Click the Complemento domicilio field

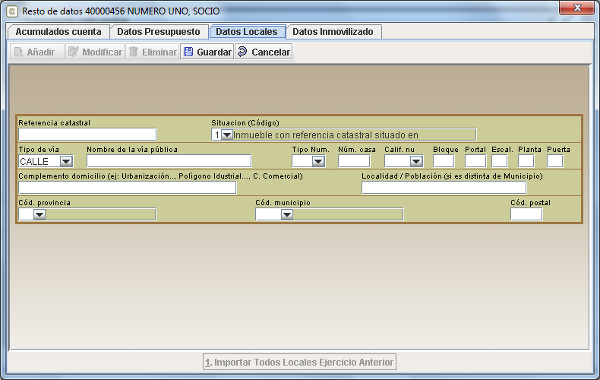pyautogui.click(x=127, y=188)
